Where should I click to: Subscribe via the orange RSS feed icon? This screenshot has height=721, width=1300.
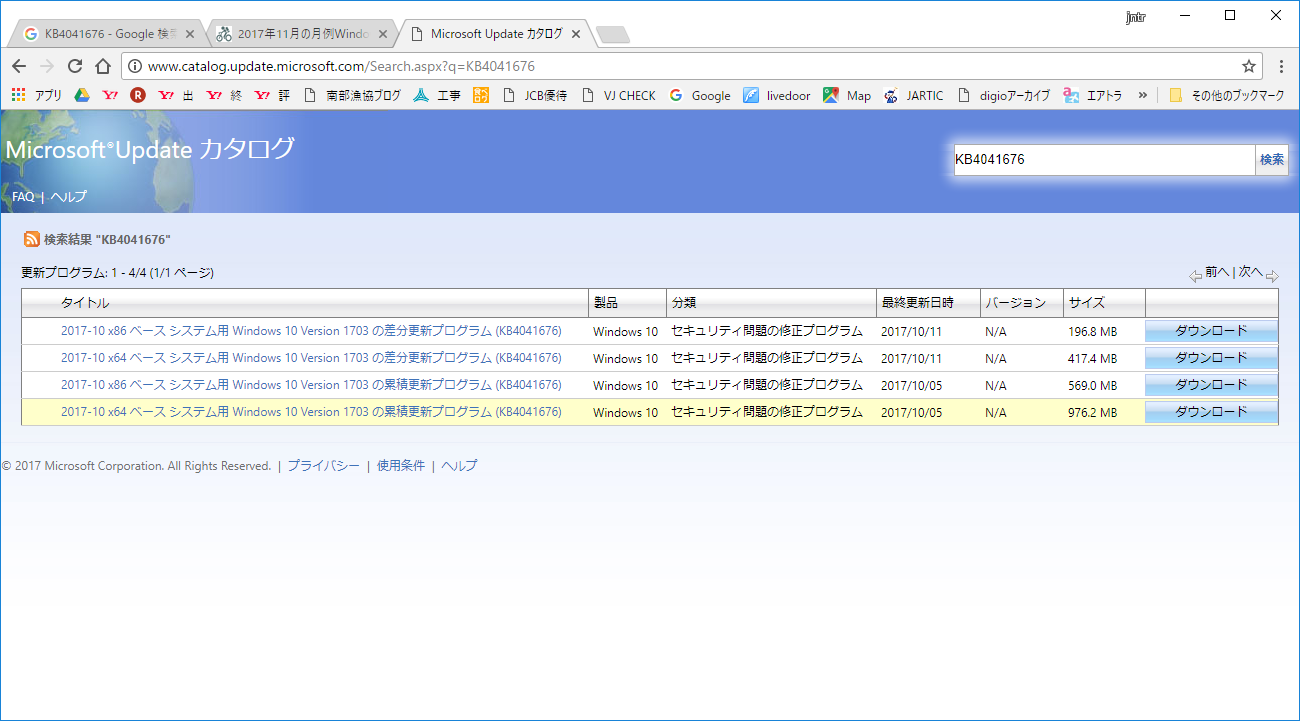click(x=32, y=239)
